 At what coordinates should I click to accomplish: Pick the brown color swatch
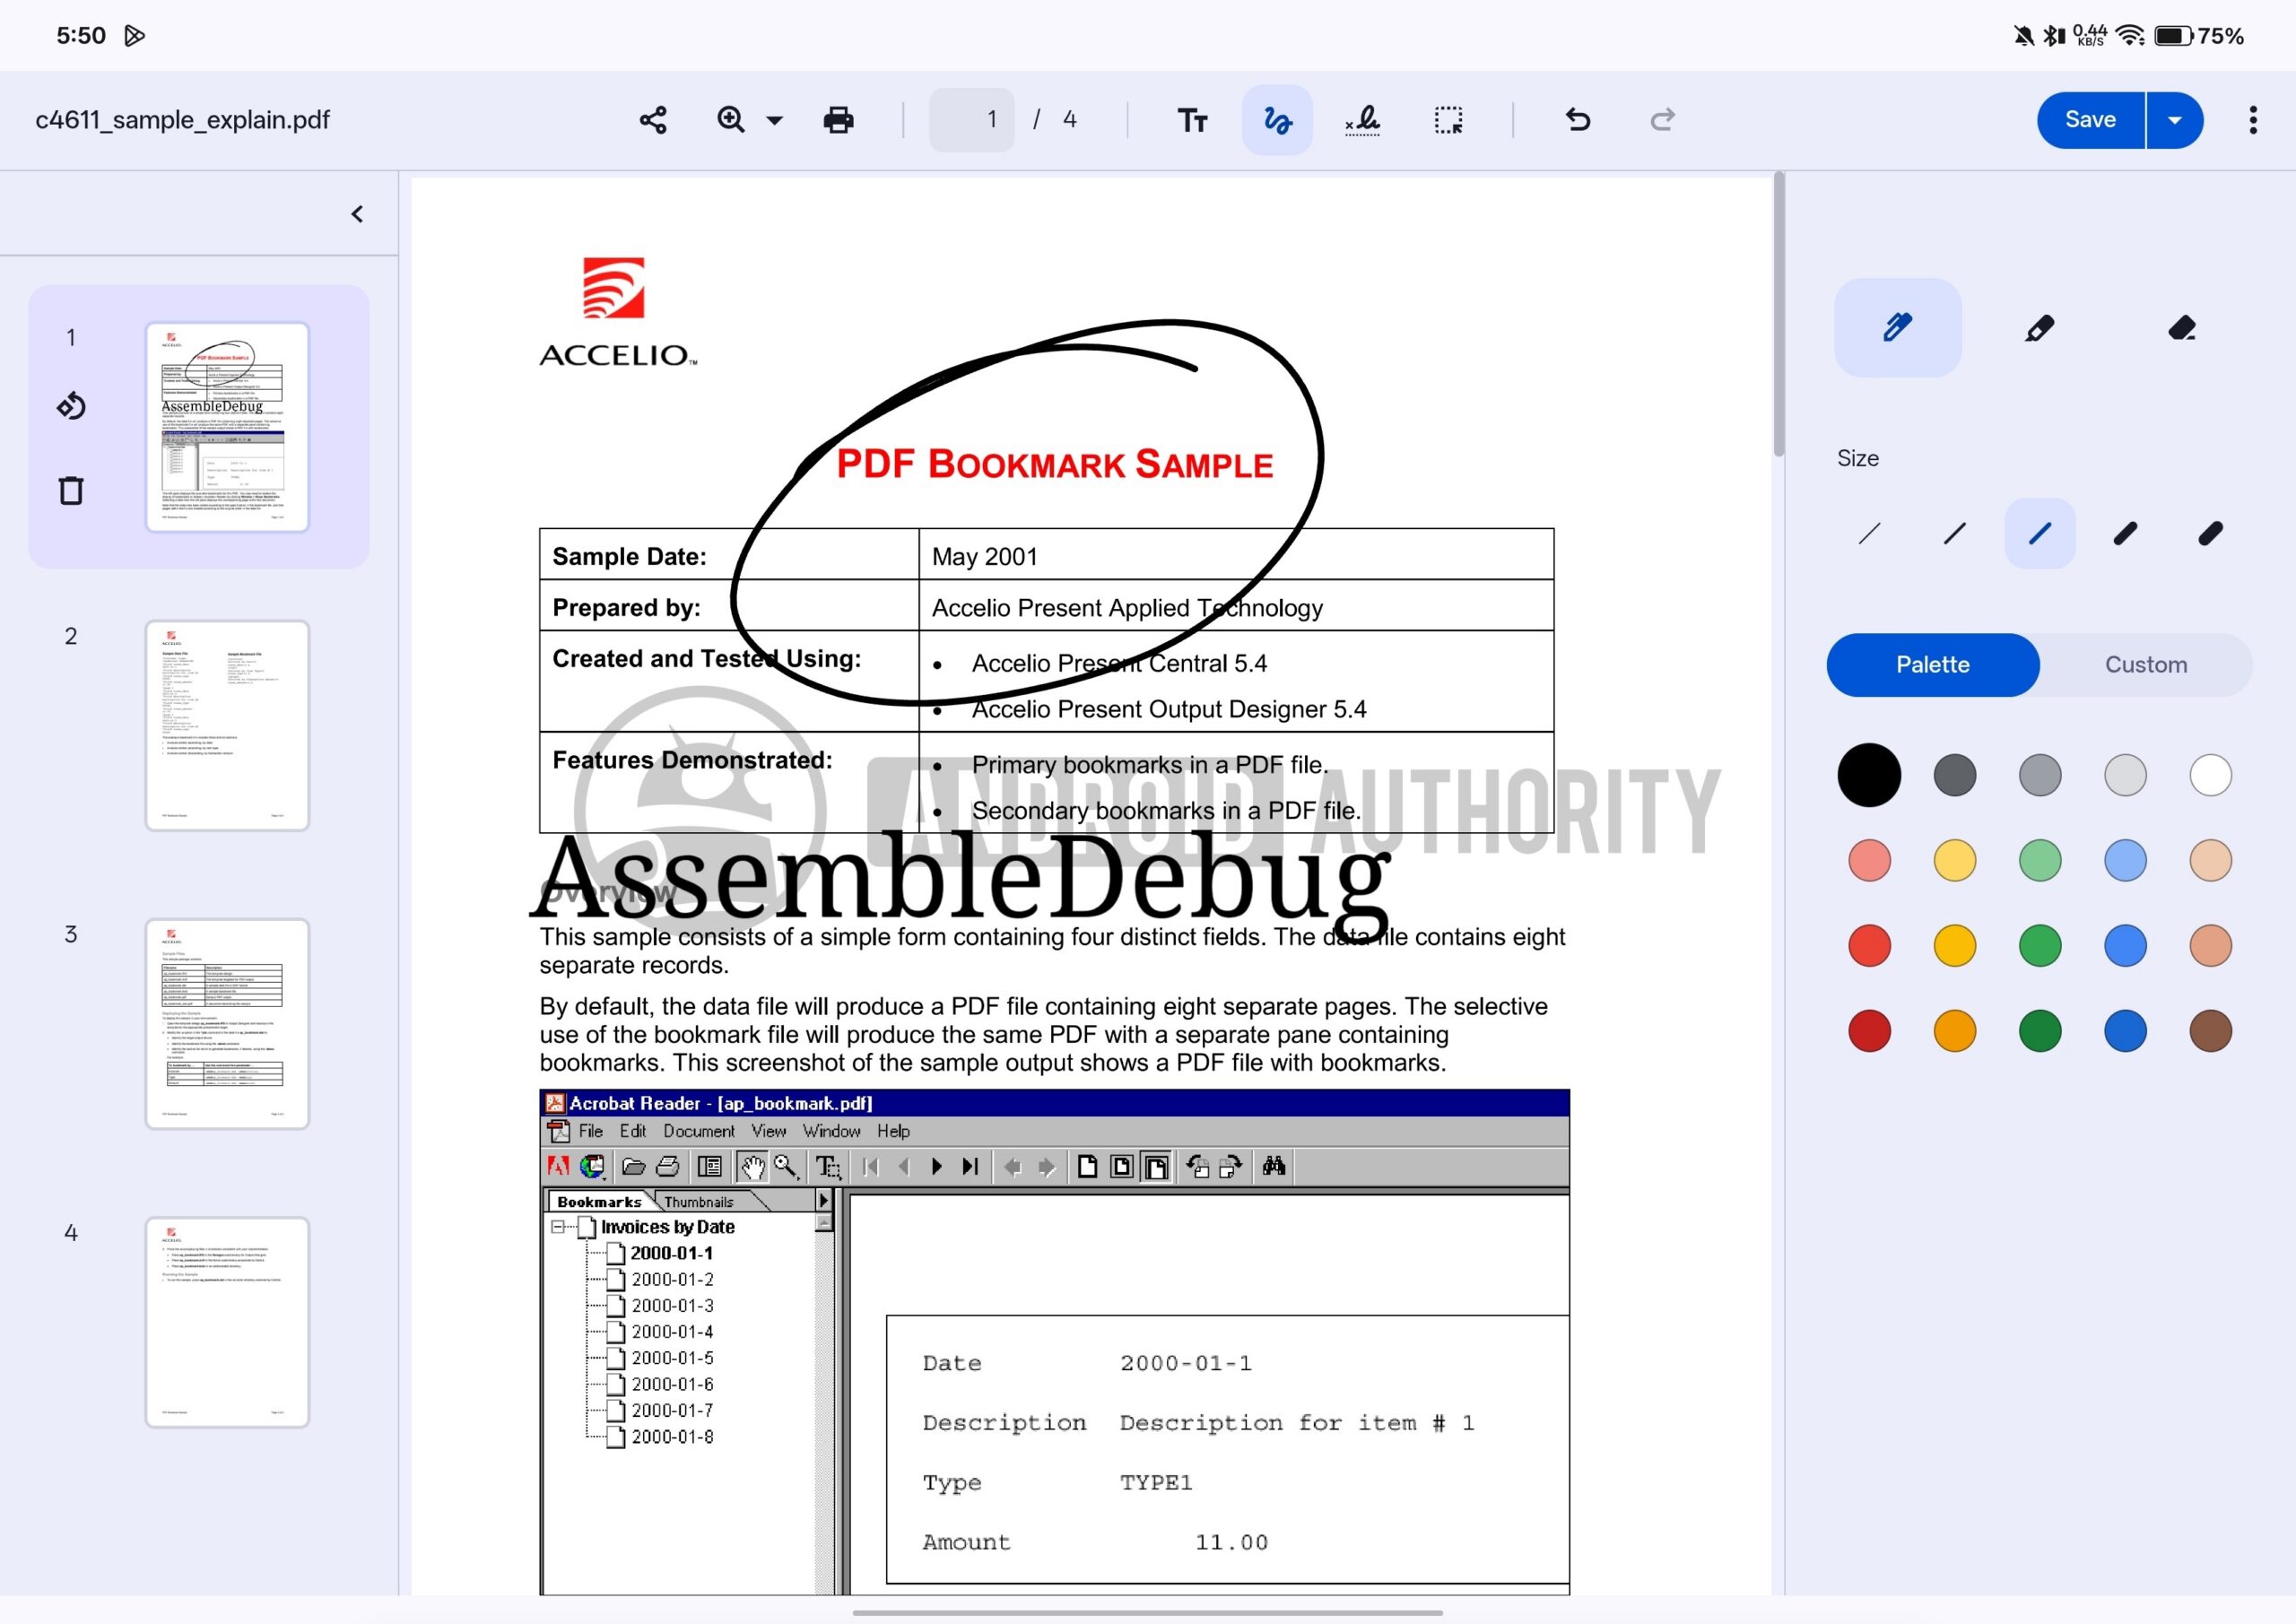pyautogui.click(x=2210, y=1031)
